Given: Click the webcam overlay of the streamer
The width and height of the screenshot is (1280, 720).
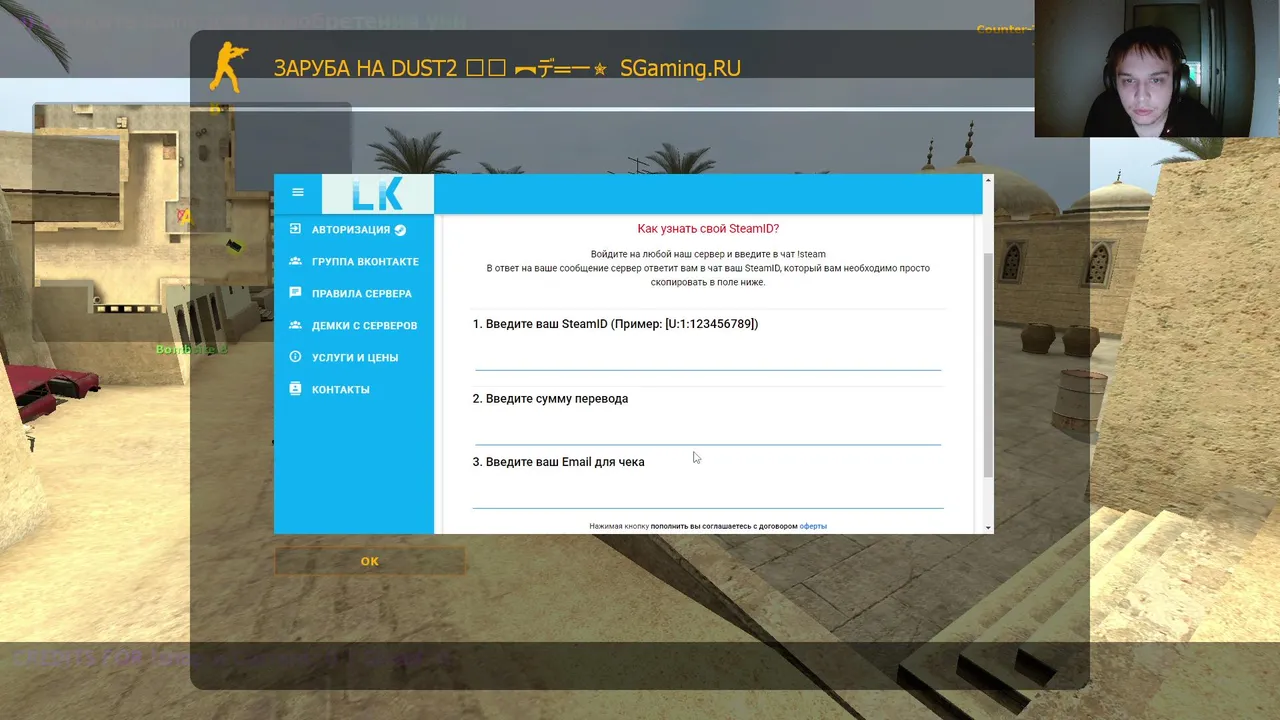Looking at the screenshot, I should tap(1157, 68).
